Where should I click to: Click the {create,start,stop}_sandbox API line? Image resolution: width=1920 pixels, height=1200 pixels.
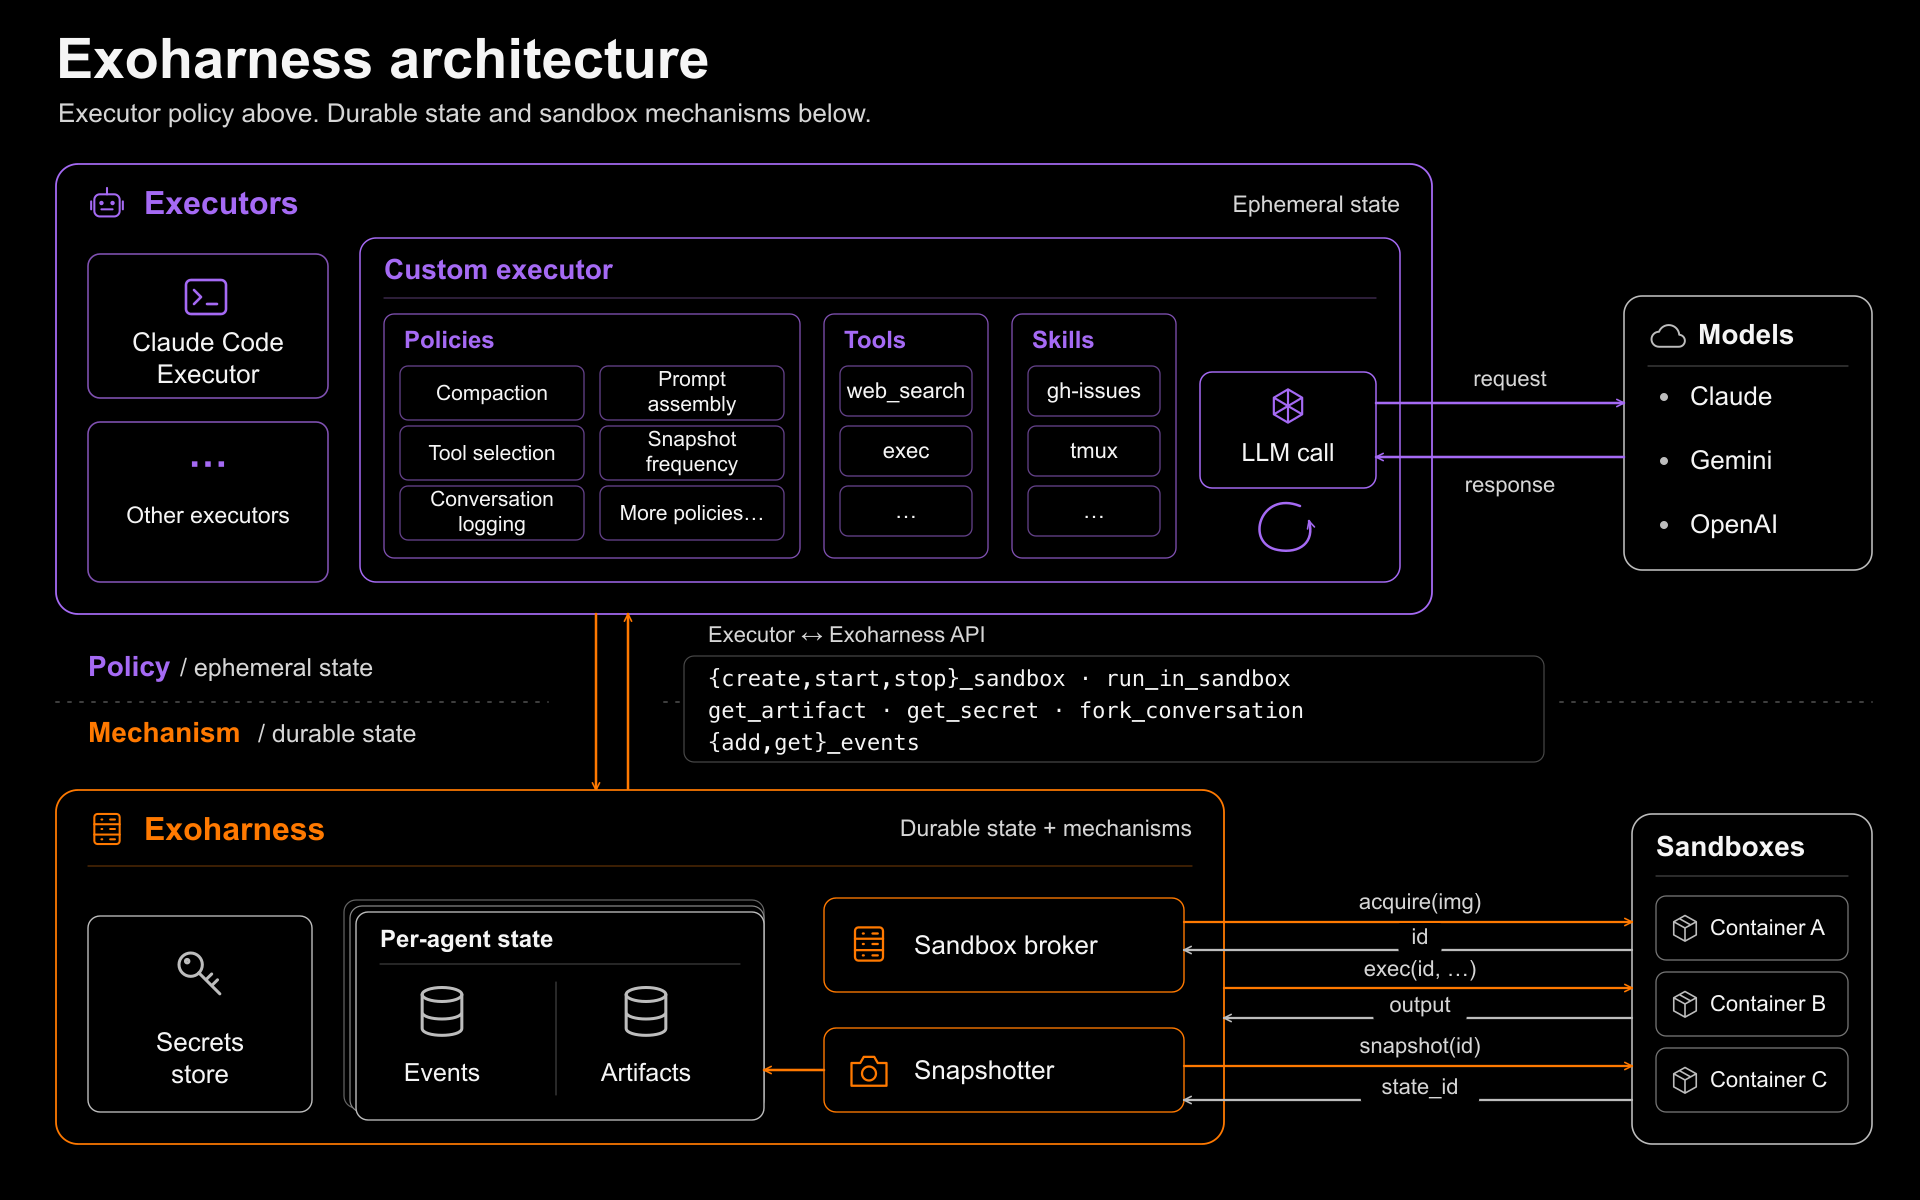(999, 679)
